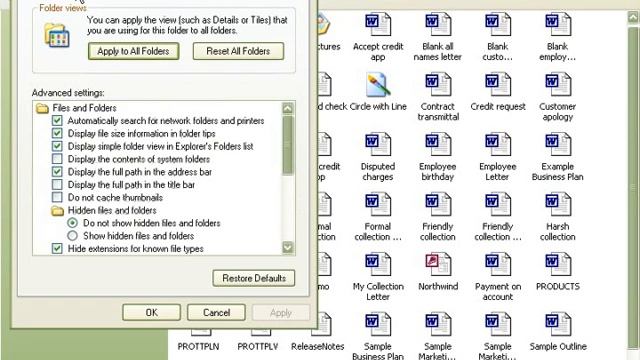Uncheck Display the full path in the address bar

point(57,172)
